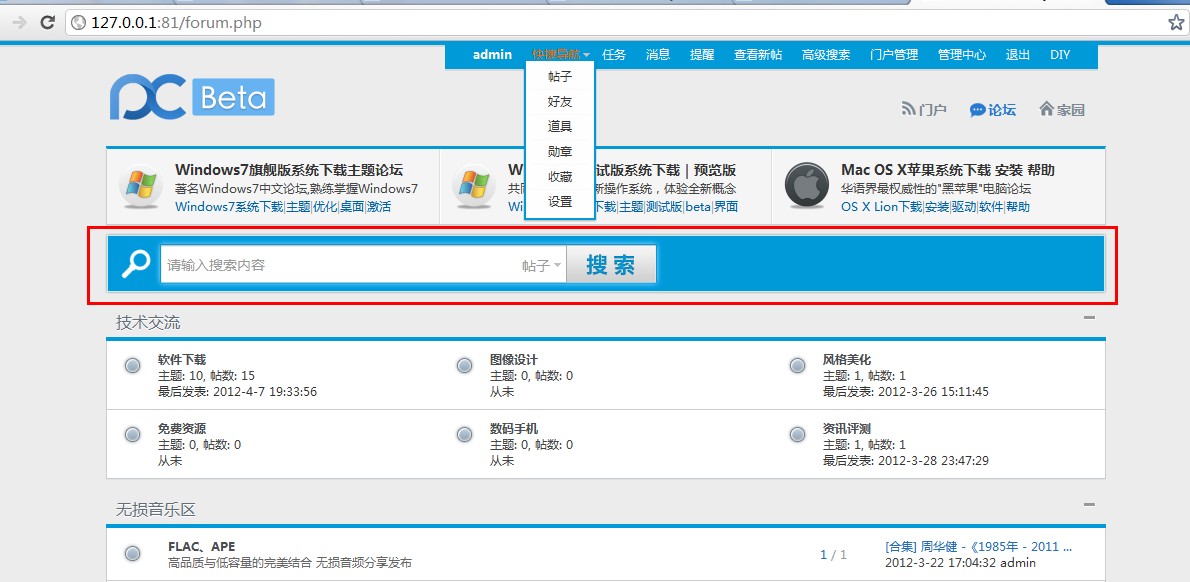Open 门户 with RSS icon
This screenshot has width=1190, height=582.
(924, 109)
